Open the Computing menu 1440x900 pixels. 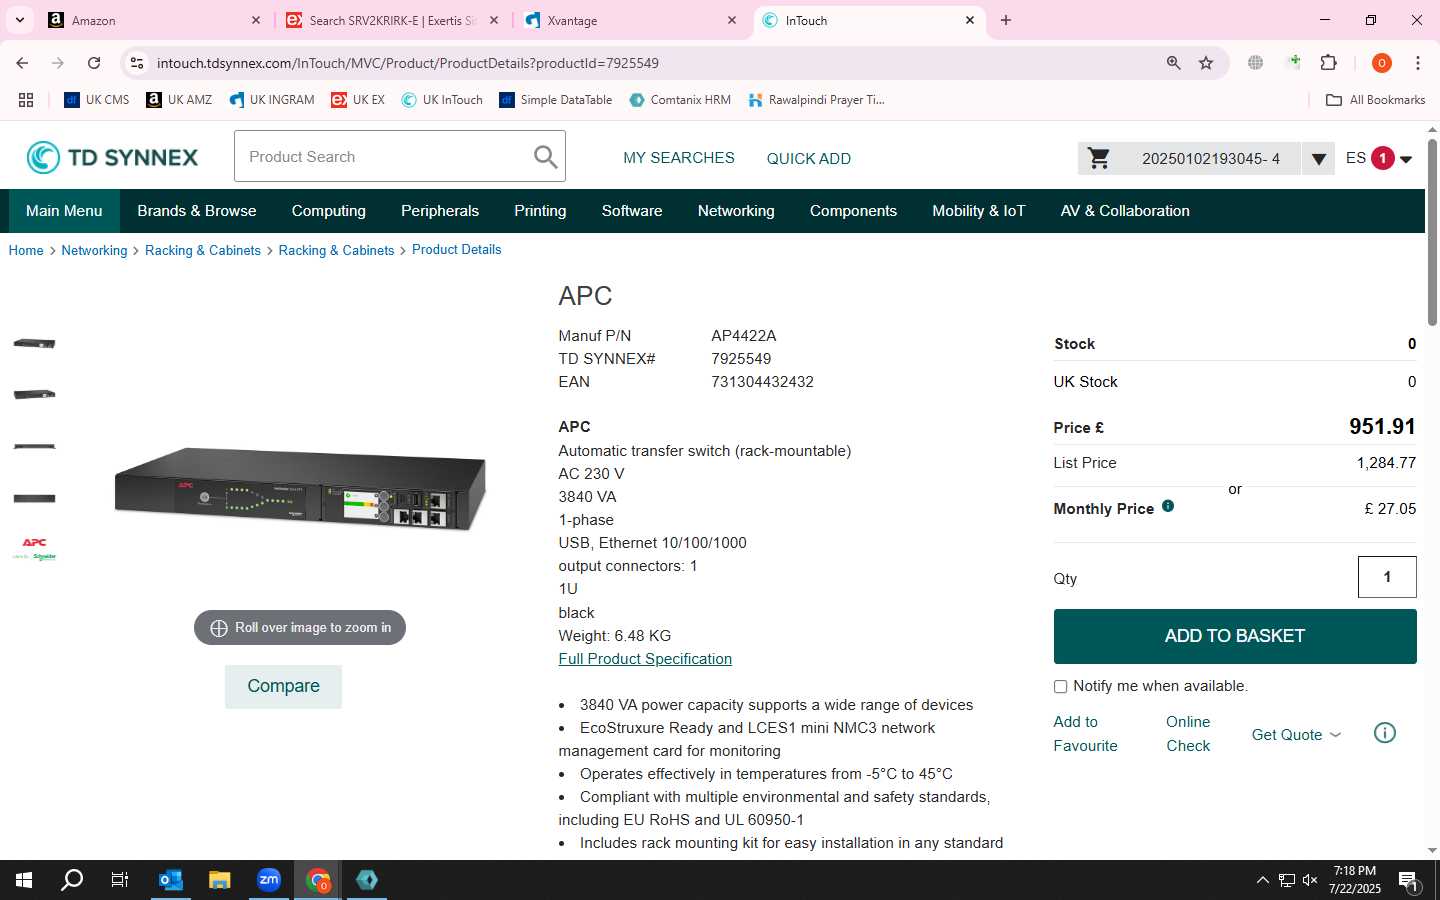click(329, 211)
